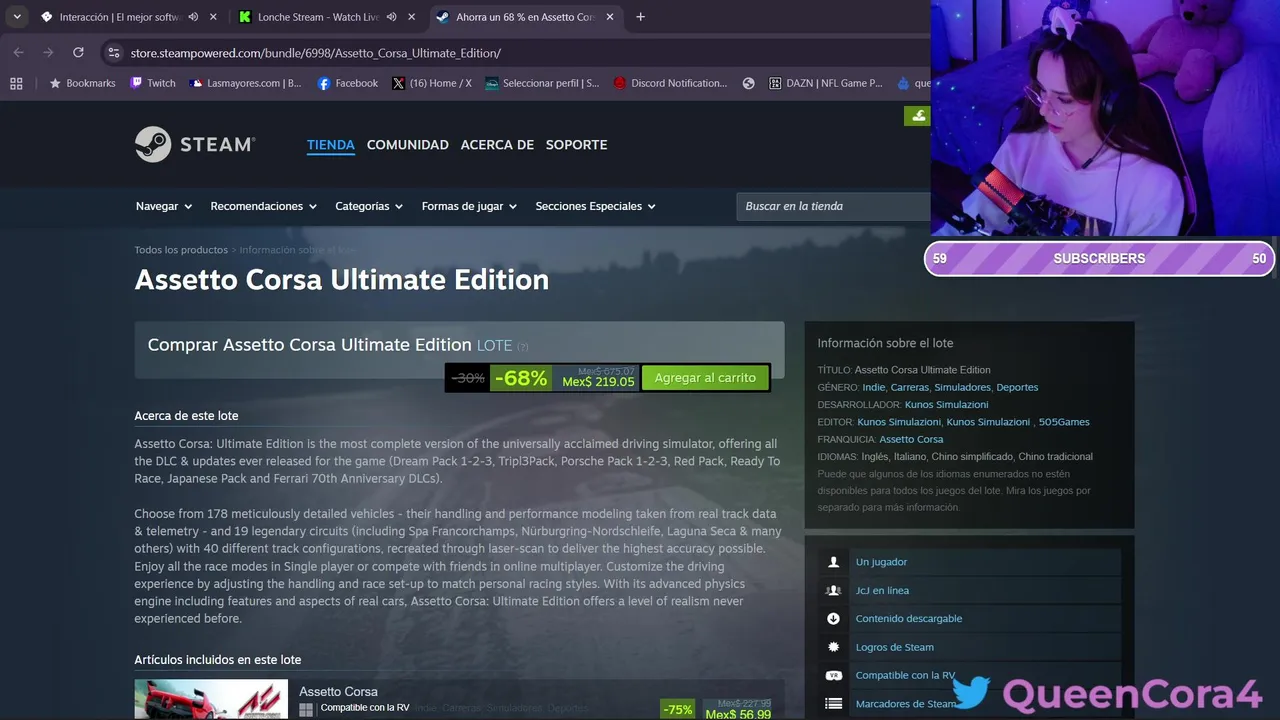Click the LOTE help question mark

523,347
